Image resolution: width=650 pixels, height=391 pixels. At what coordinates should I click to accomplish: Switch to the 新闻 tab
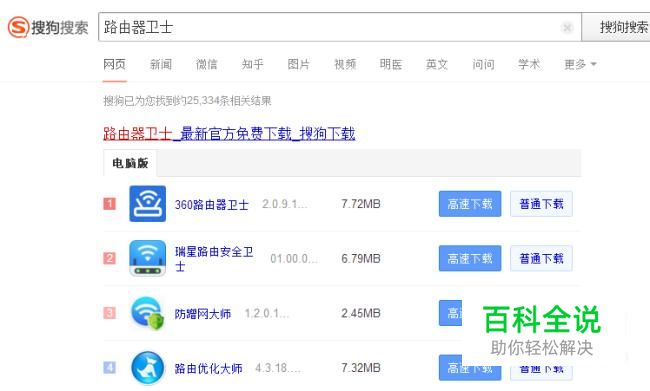(160, 64)
